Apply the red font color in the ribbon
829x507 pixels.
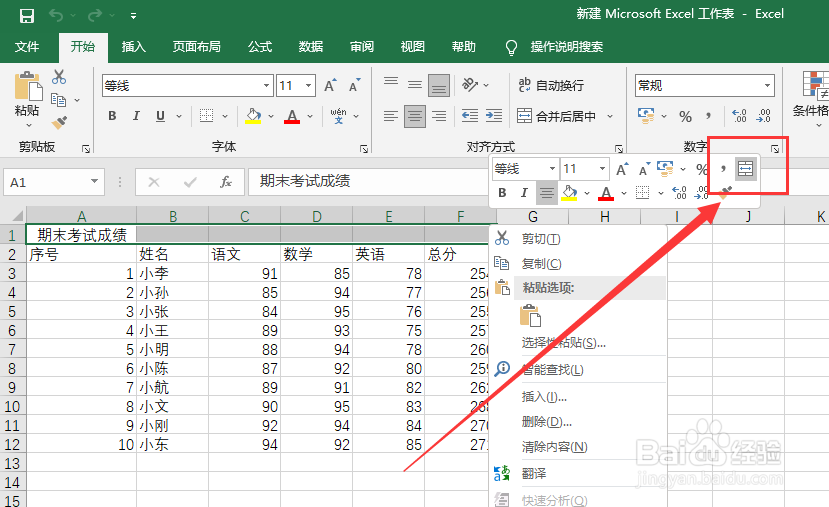pos(292,116)
